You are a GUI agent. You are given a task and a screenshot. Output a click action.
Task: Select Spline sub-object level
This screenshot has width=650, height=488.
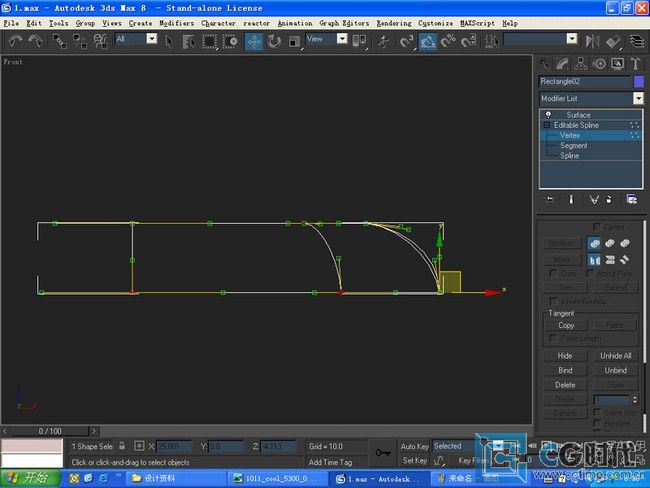569,155
